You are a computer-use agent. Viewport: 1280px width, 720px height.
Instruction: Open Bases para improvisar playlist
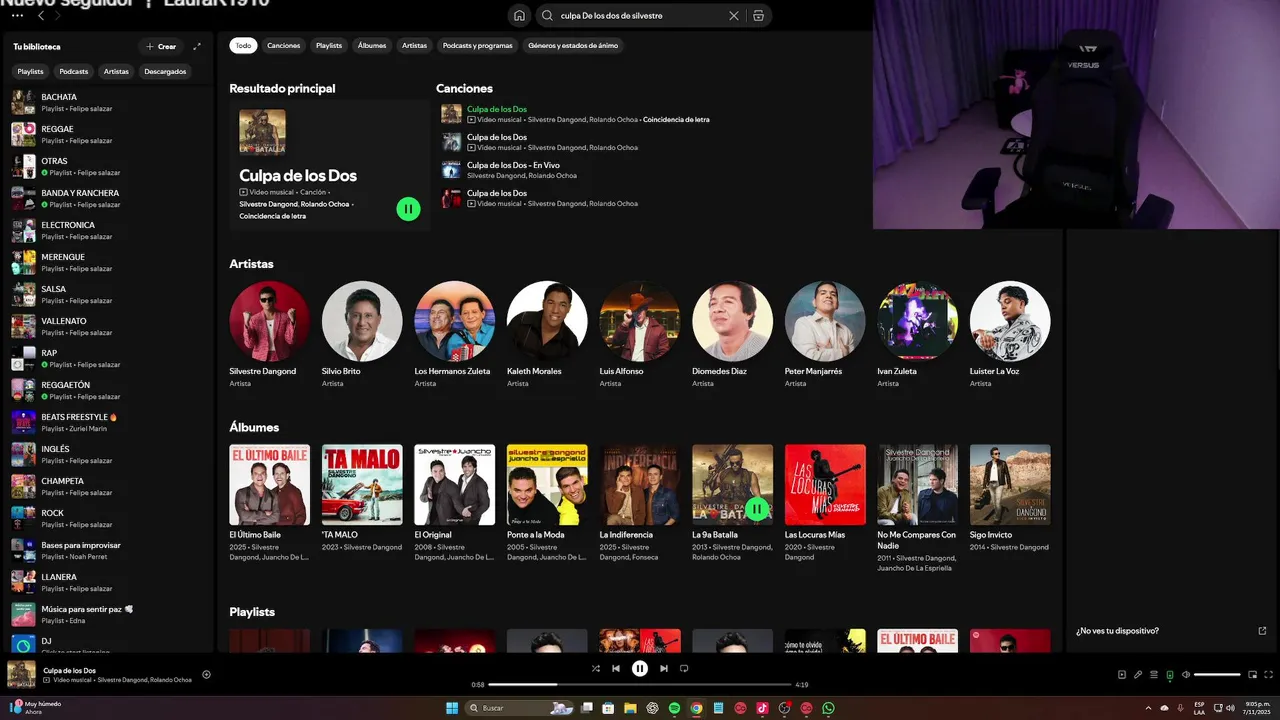(107, 550)
